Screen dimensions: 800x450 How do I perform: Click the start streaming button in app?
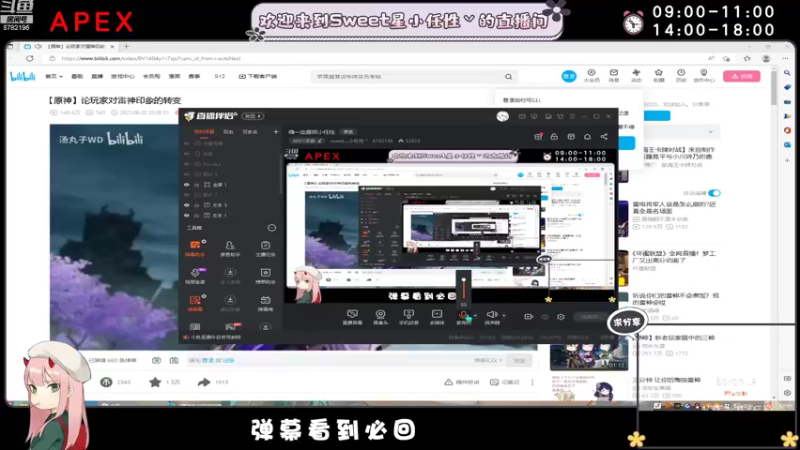(590, 317)
